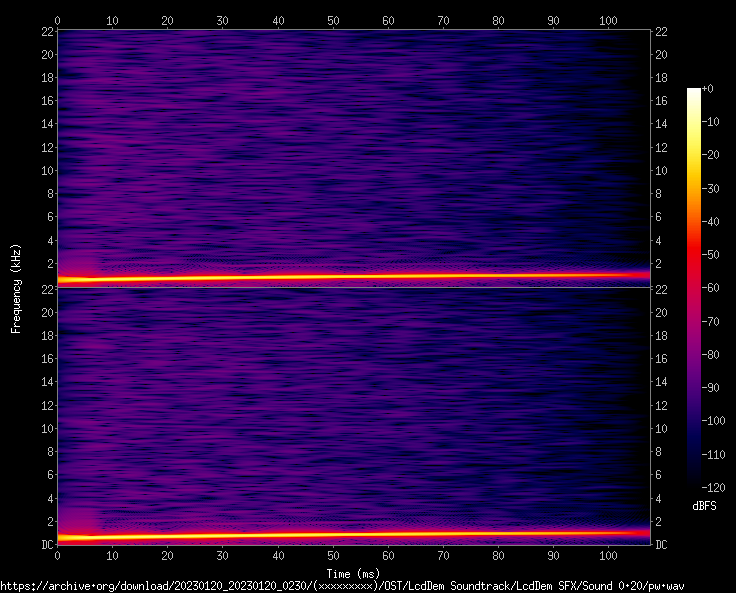Screen dimensions: 736x593
Task: Click the "DC" label on the left axis
Action: click(x=47, y=545)
